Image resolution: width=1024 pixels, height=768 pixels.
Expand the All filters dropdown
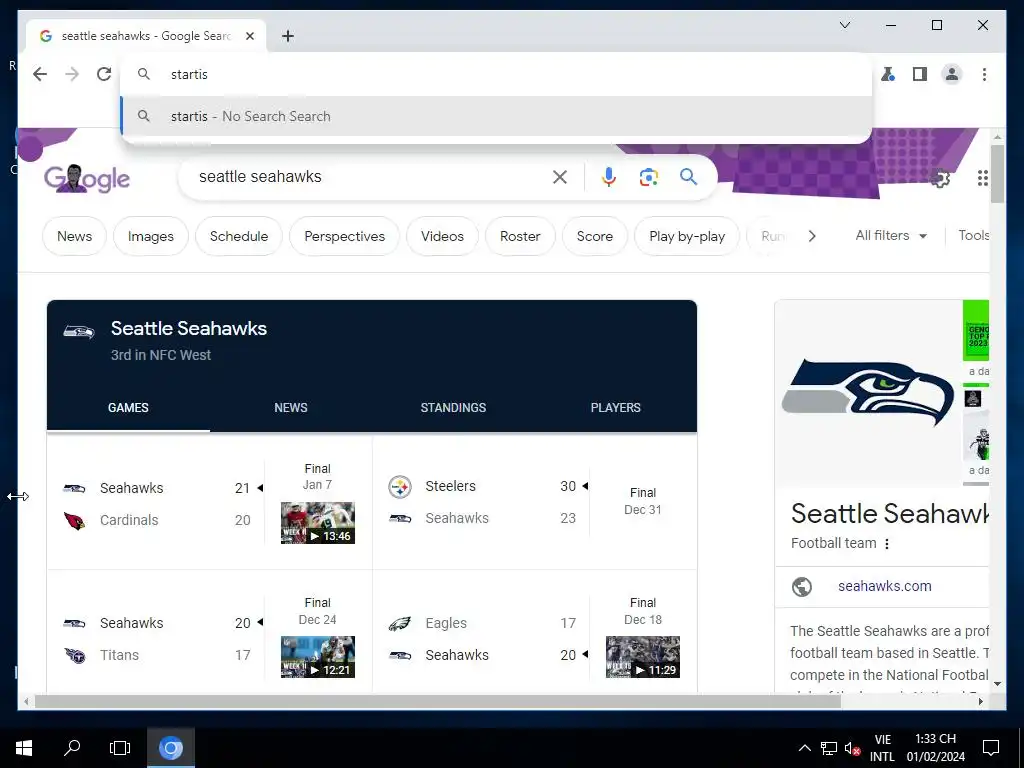click(x=891, y=236)
